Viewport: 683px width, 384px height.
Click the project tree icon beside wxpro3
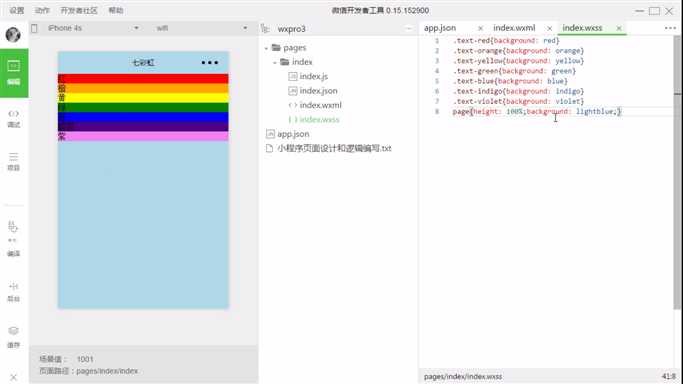(x=265, y=29)
